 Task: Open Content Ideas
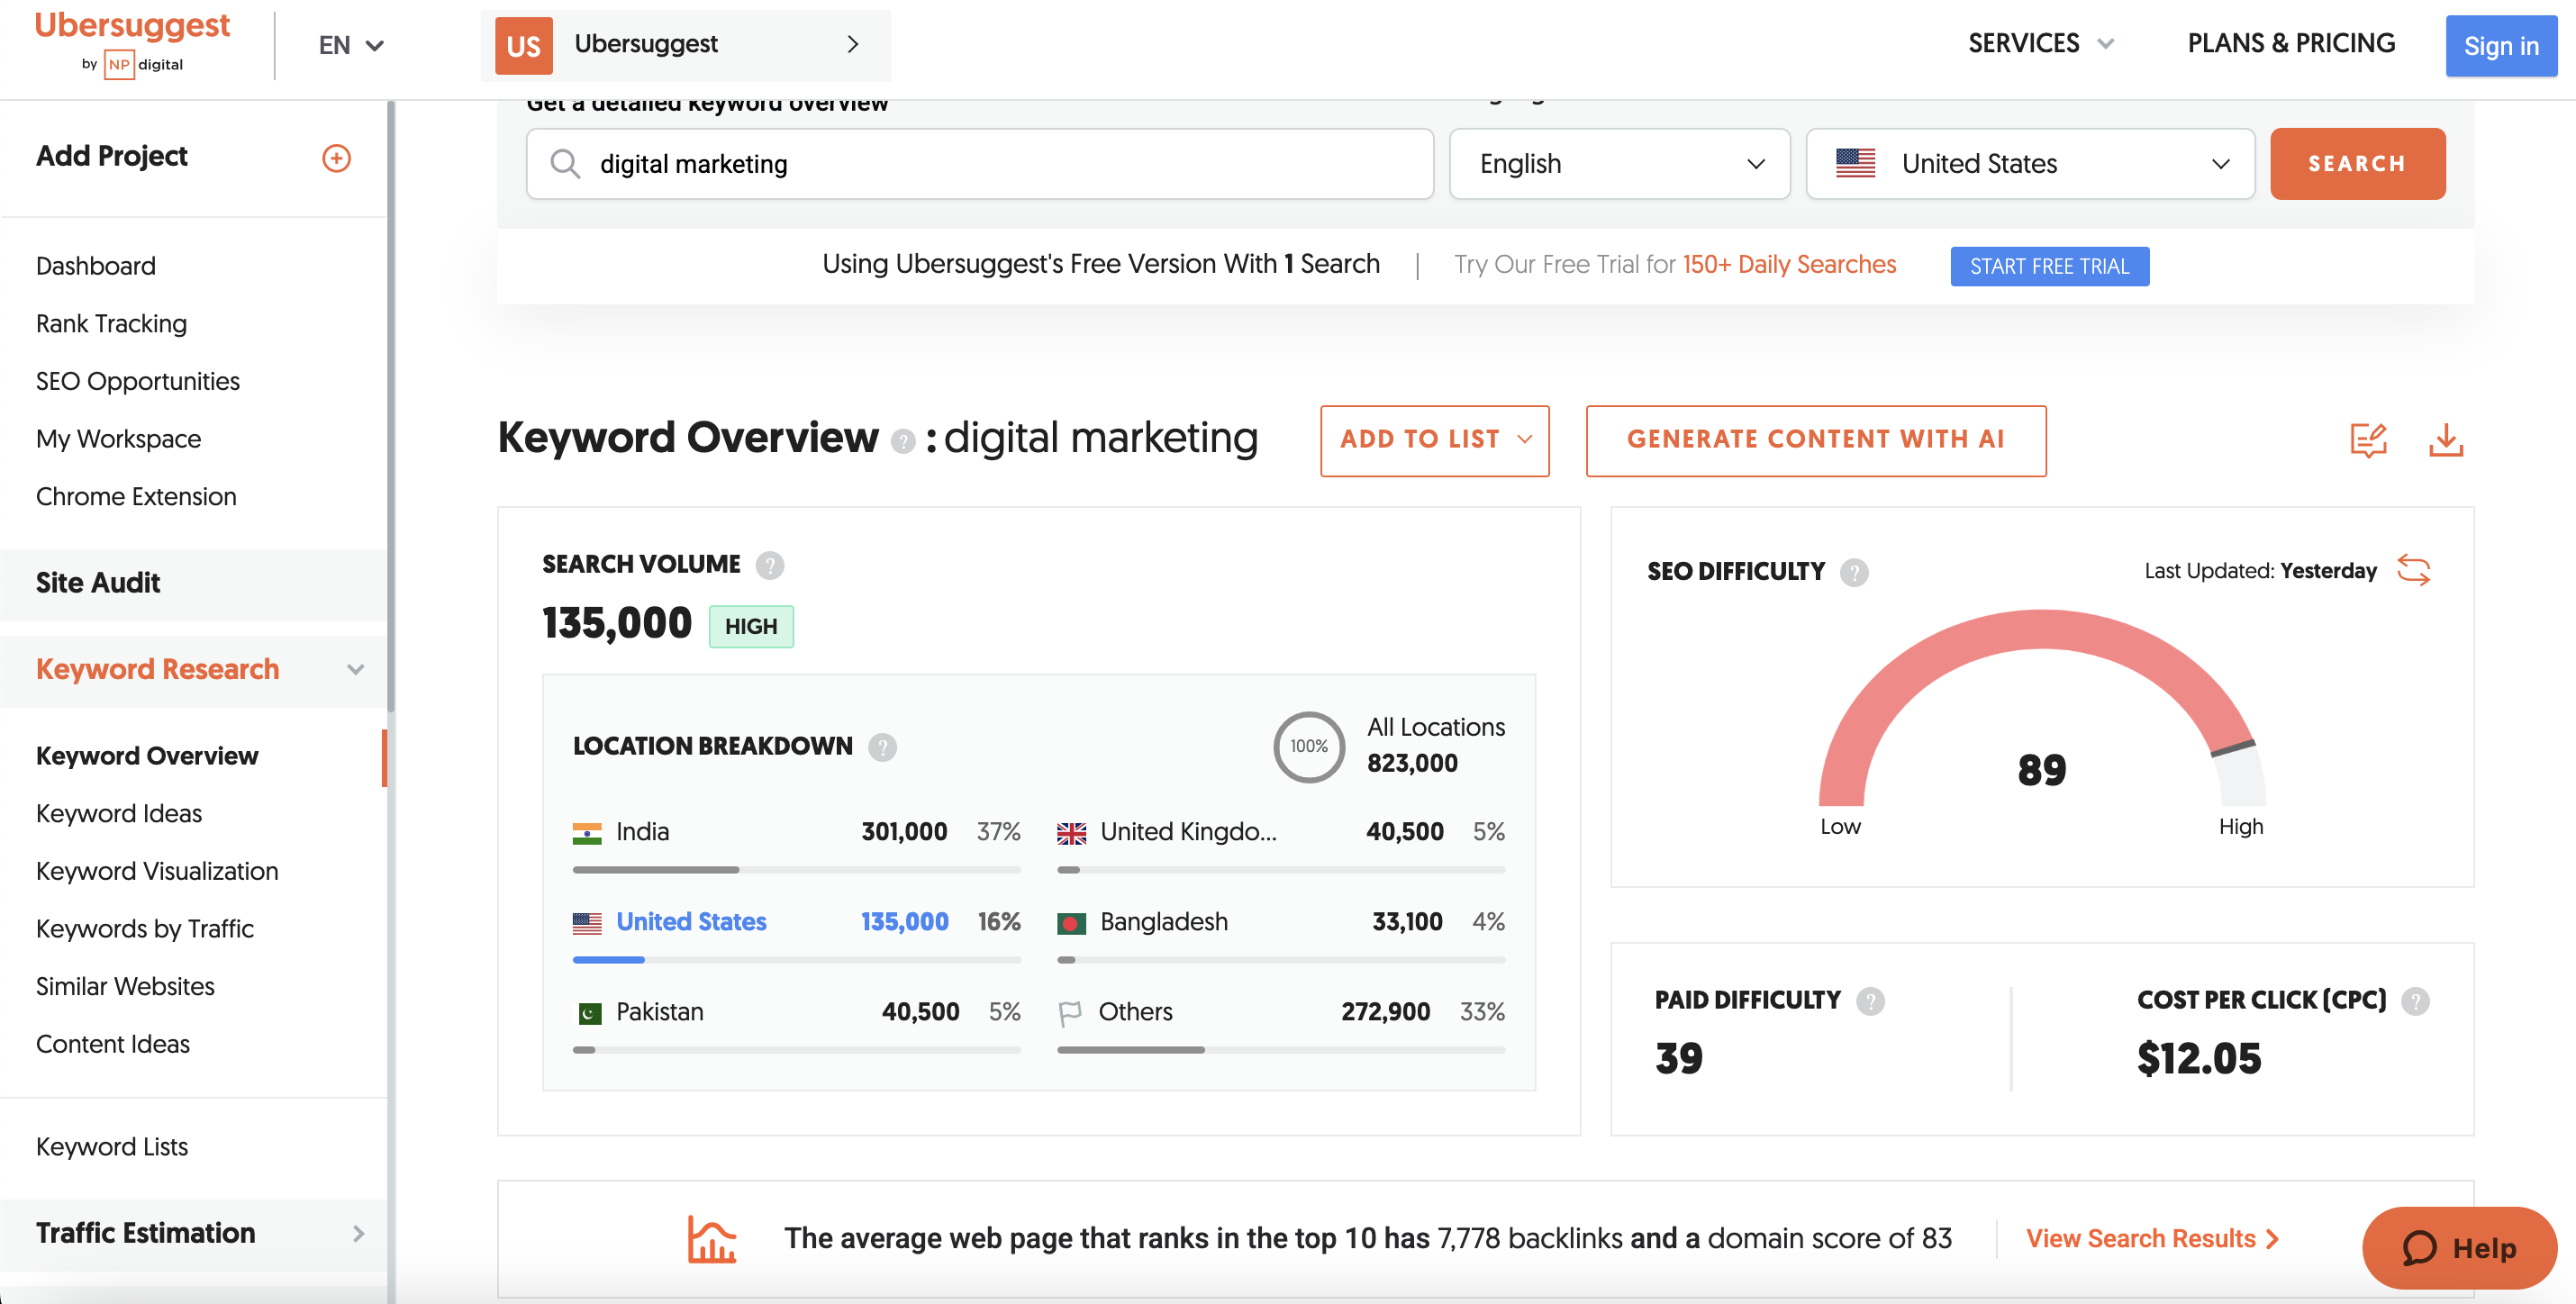(113, 1044)
